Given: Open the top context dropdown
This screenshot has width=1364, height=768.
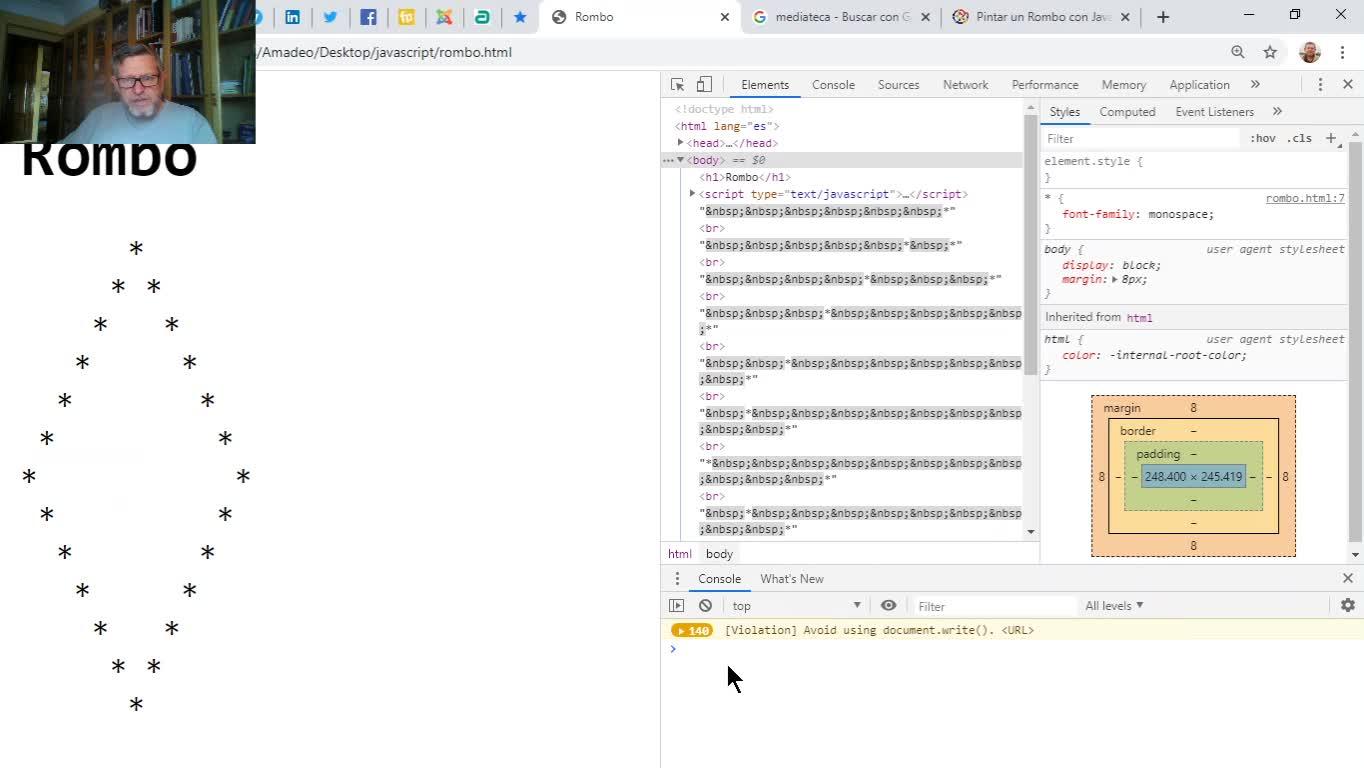Looking at the screenshot, I should point(796,606).
